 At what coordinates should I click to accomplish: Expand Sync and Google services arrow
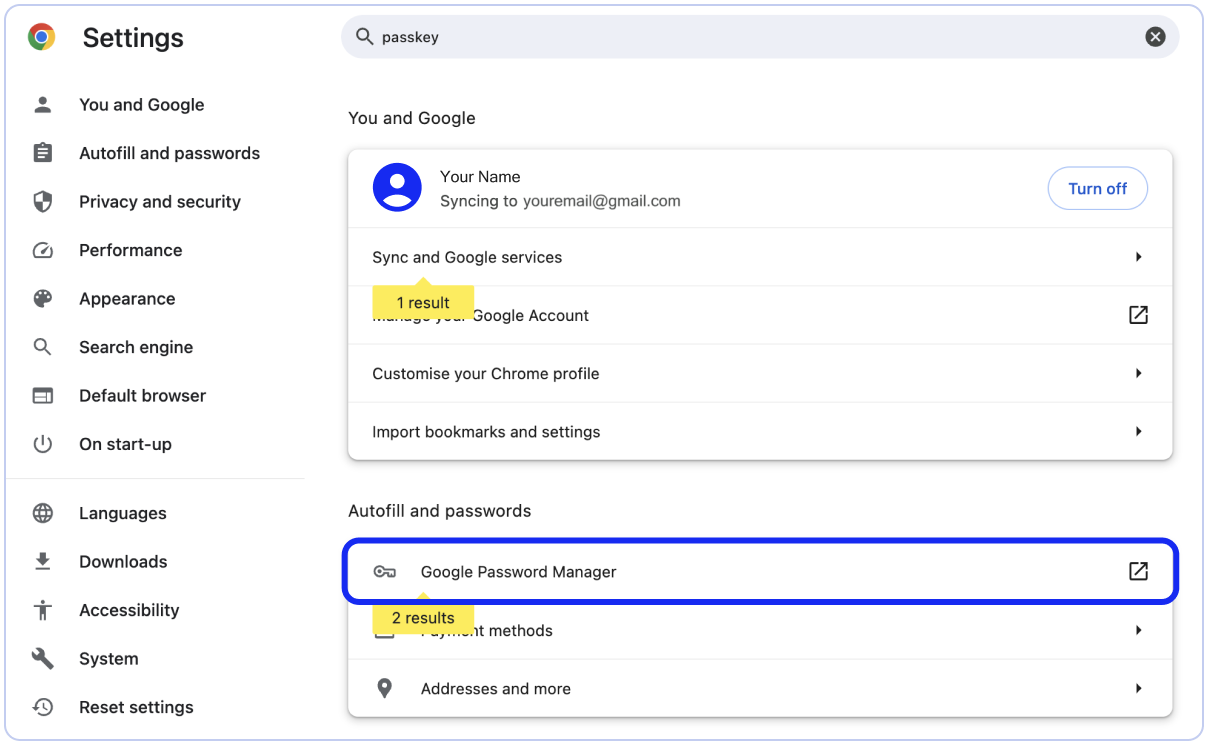pyautogui.click(x=1138, y=257)
